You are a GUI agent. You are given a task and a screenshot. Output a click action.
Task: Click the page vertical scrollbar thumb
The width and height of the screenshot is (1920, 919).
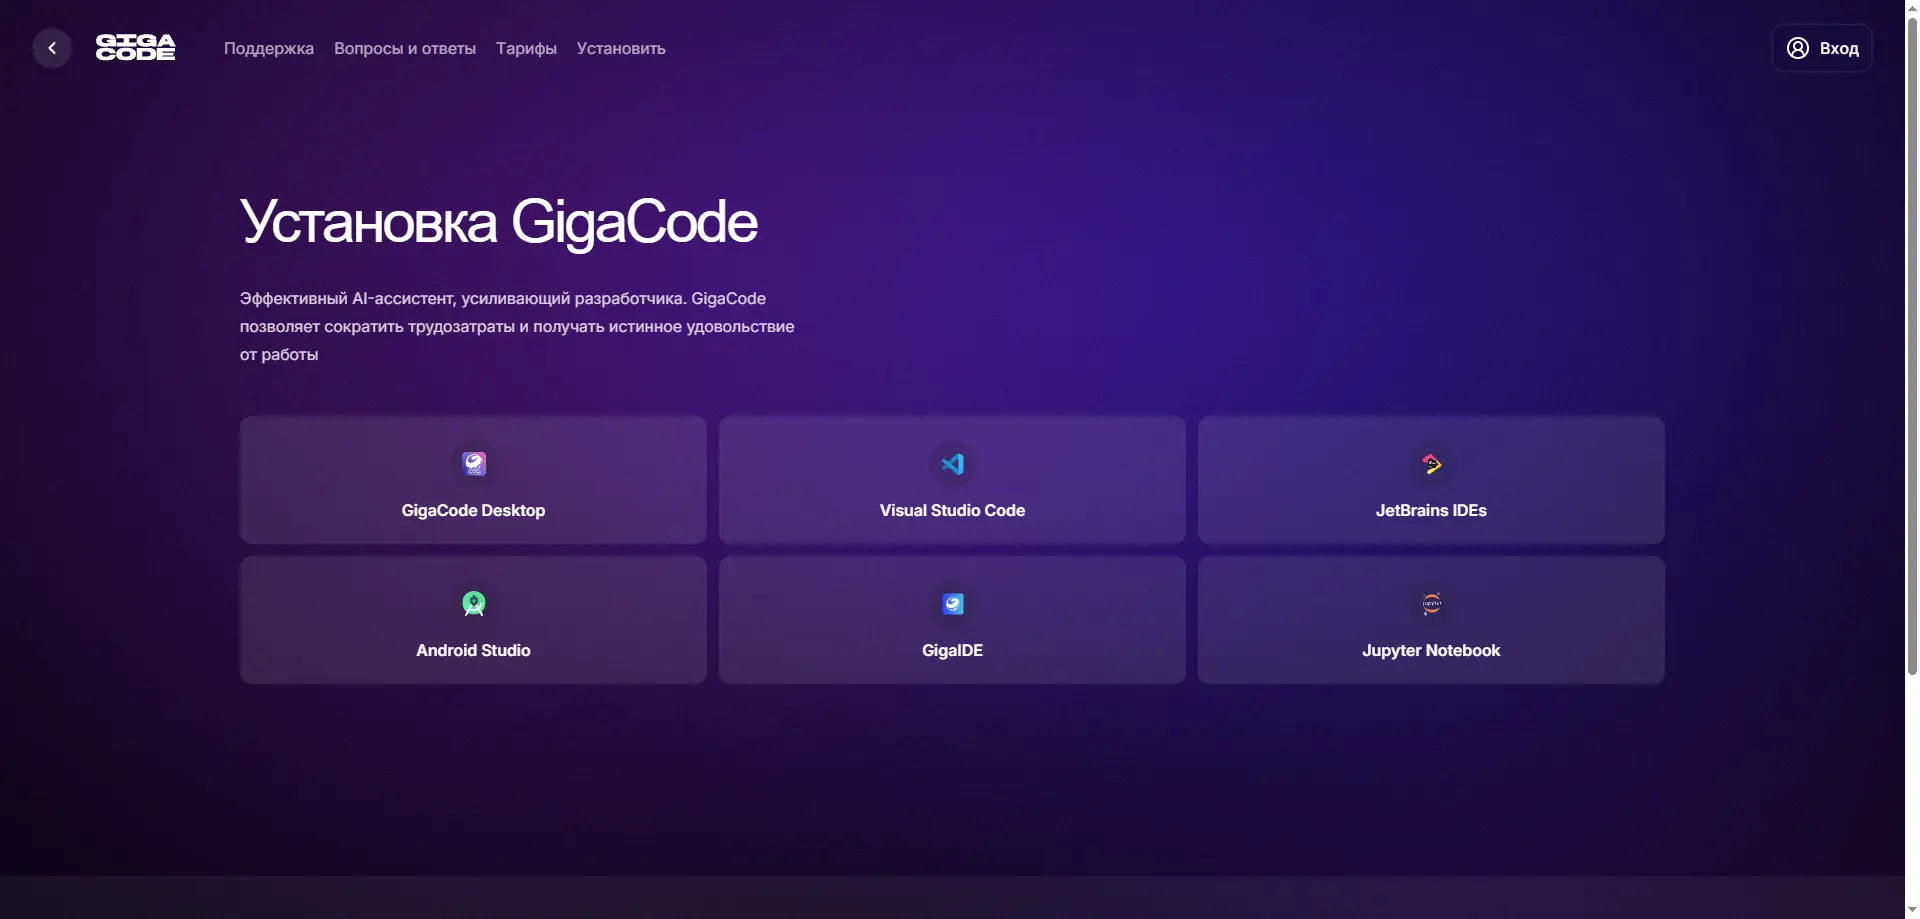1912,345
